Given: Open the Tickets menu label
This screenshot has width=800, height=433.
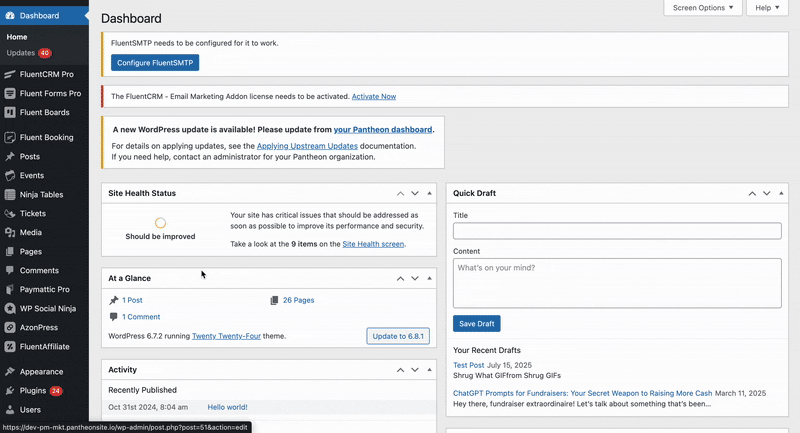Looking at the screenshot, I should [33, 214].
